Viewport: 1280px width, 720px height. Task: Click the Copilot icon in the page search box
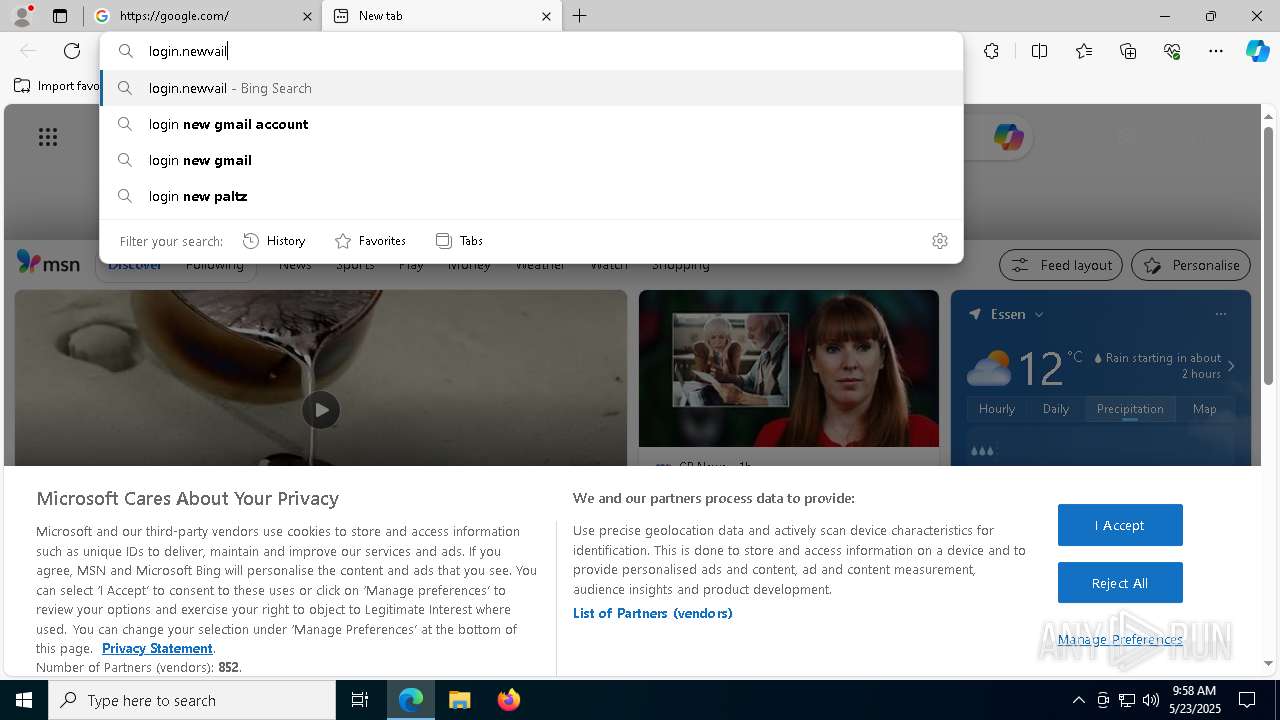click(1008, 137)
